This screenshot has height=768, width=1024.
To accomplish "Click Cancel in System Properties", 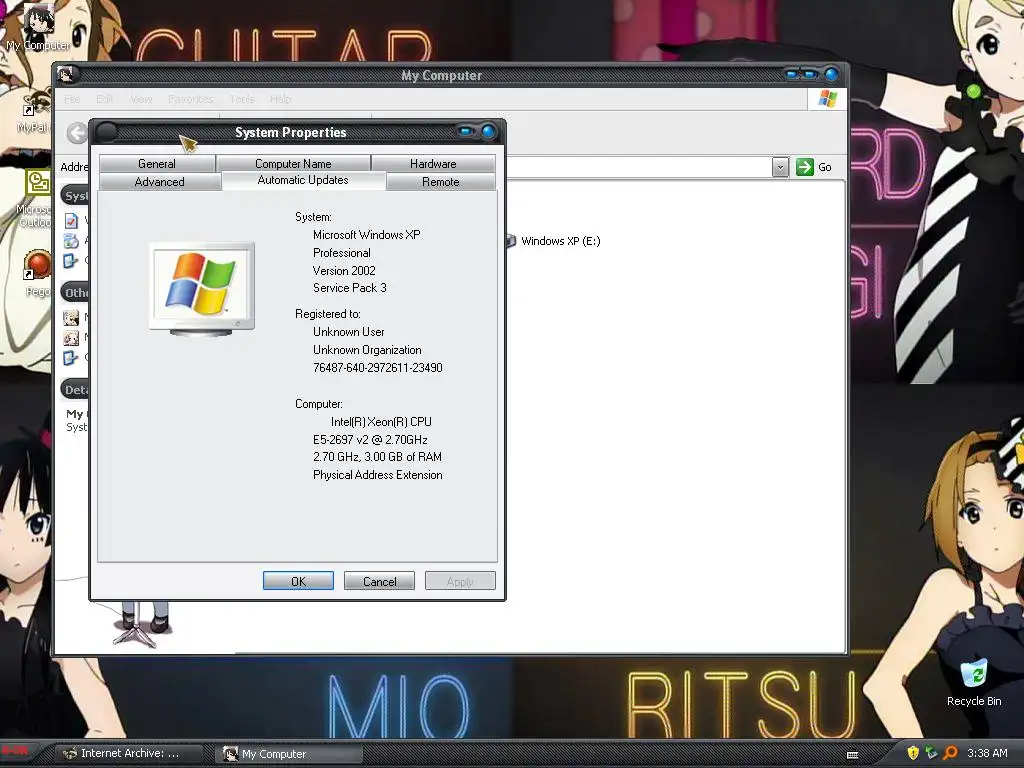I will point(379,581).
